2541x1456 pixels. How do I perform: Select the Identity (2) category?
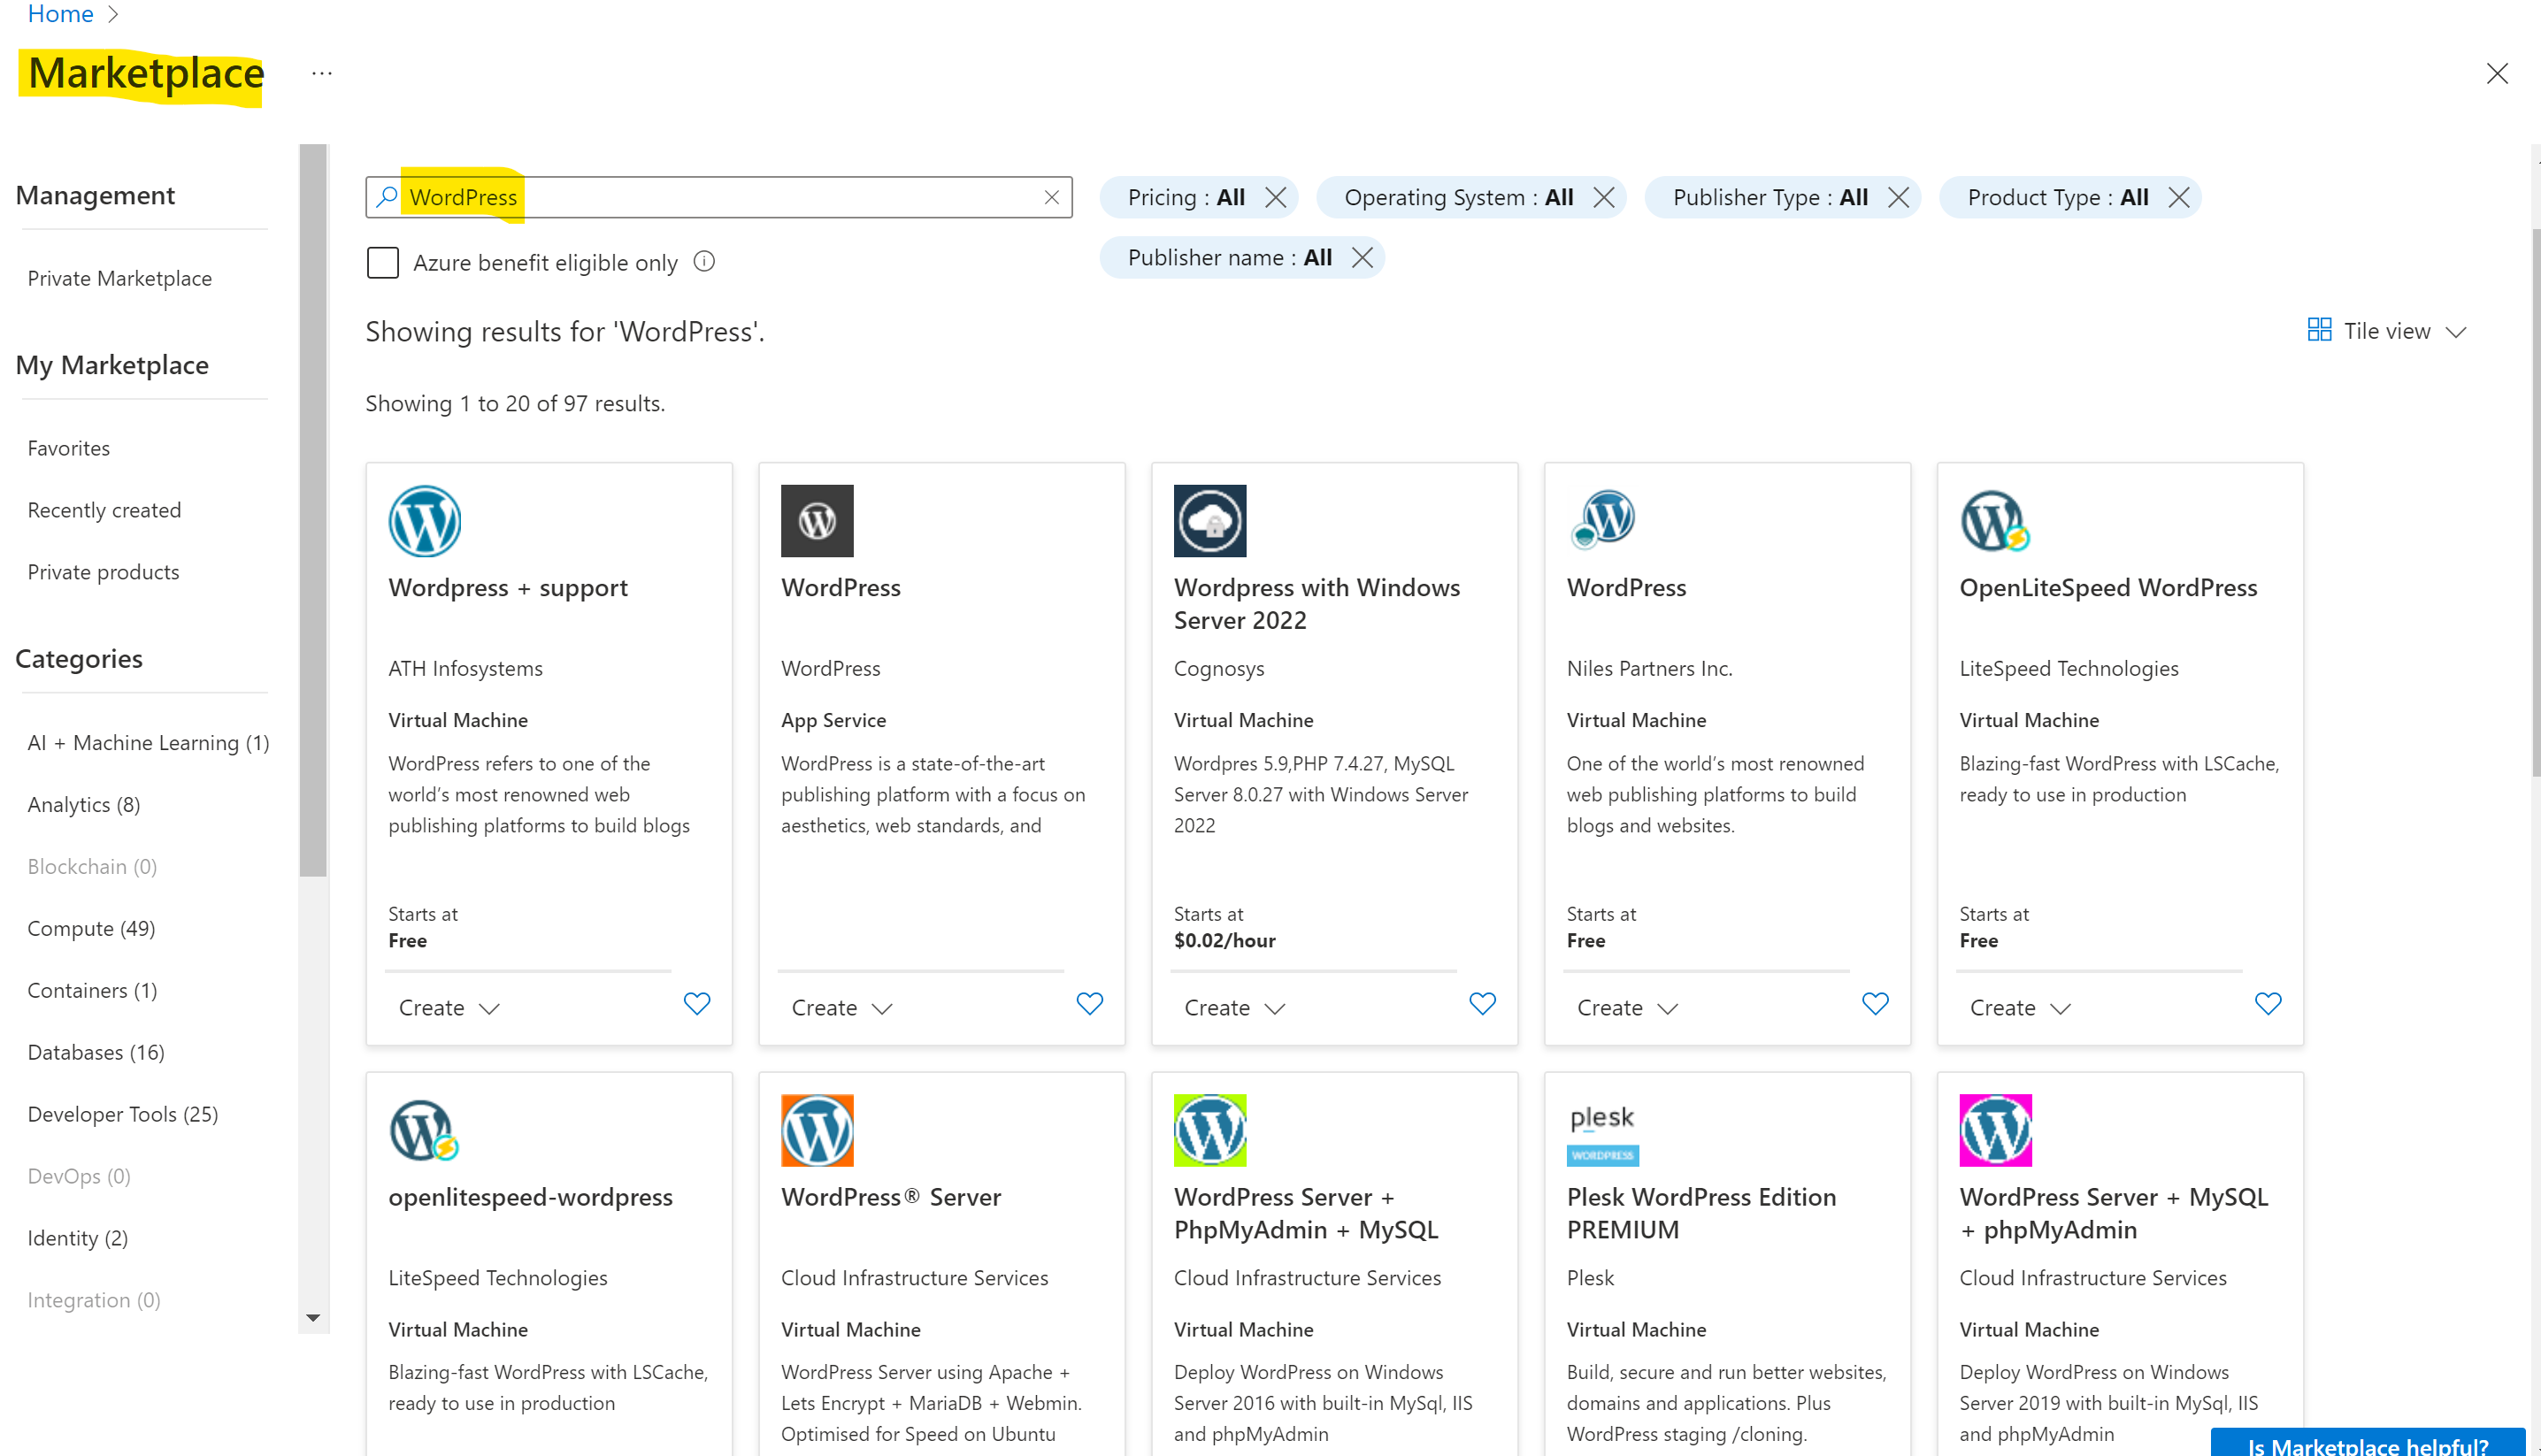(77, 1238)
